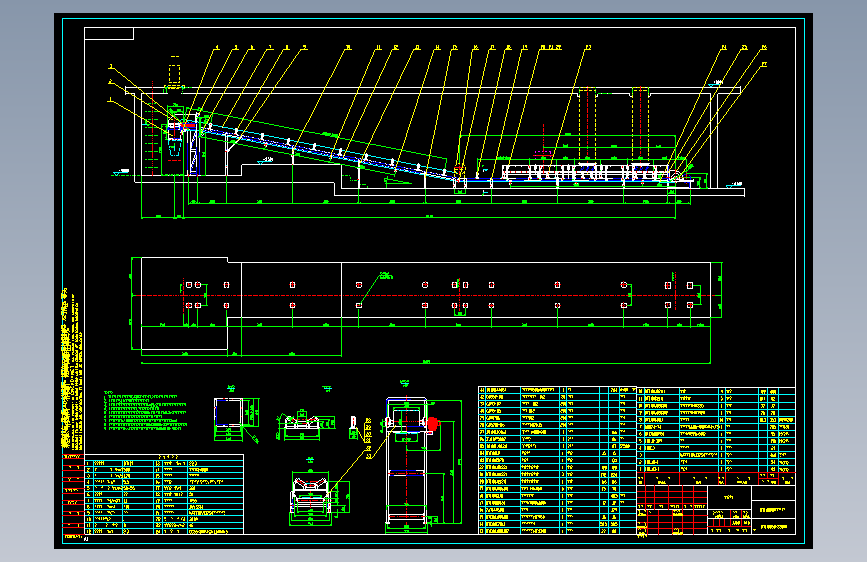Select the yellow vertical text along the left border
The image size is (867, 562).
(72, 371)
